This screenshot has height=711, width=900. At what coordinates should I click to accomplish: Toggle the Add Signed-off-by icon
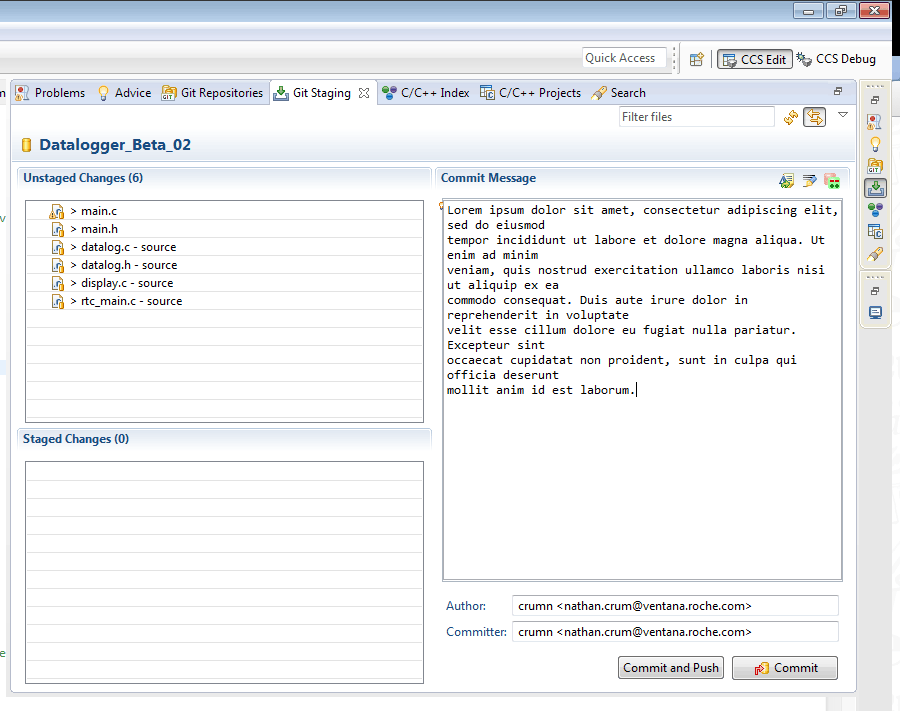coord(809,181)
